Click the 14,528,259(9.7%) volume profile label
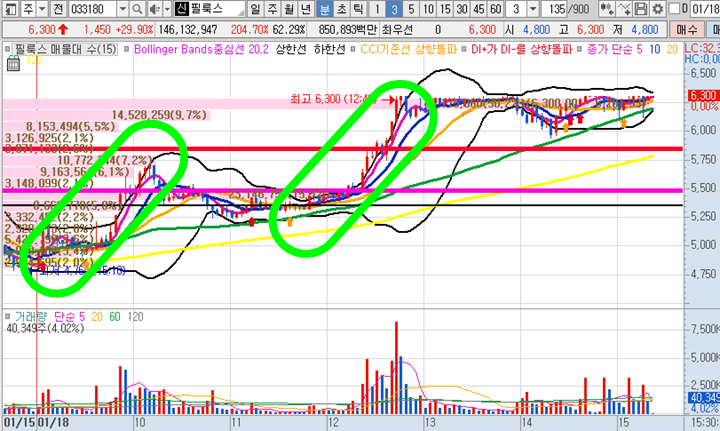 tap(159, 115)
